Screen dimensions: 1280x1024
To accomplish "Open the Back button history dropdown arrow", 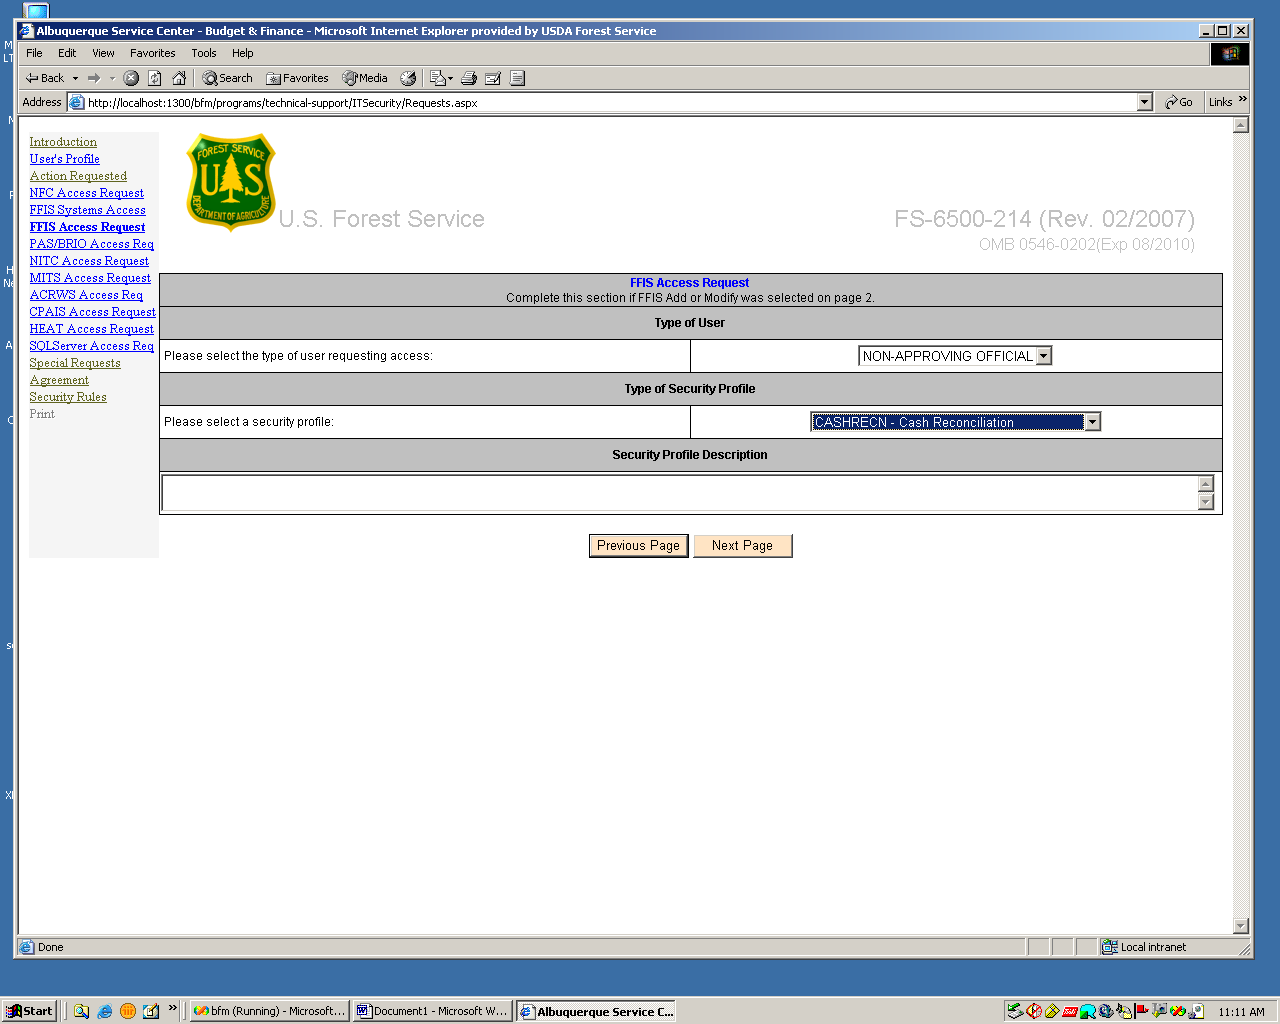I will (75, 78).
